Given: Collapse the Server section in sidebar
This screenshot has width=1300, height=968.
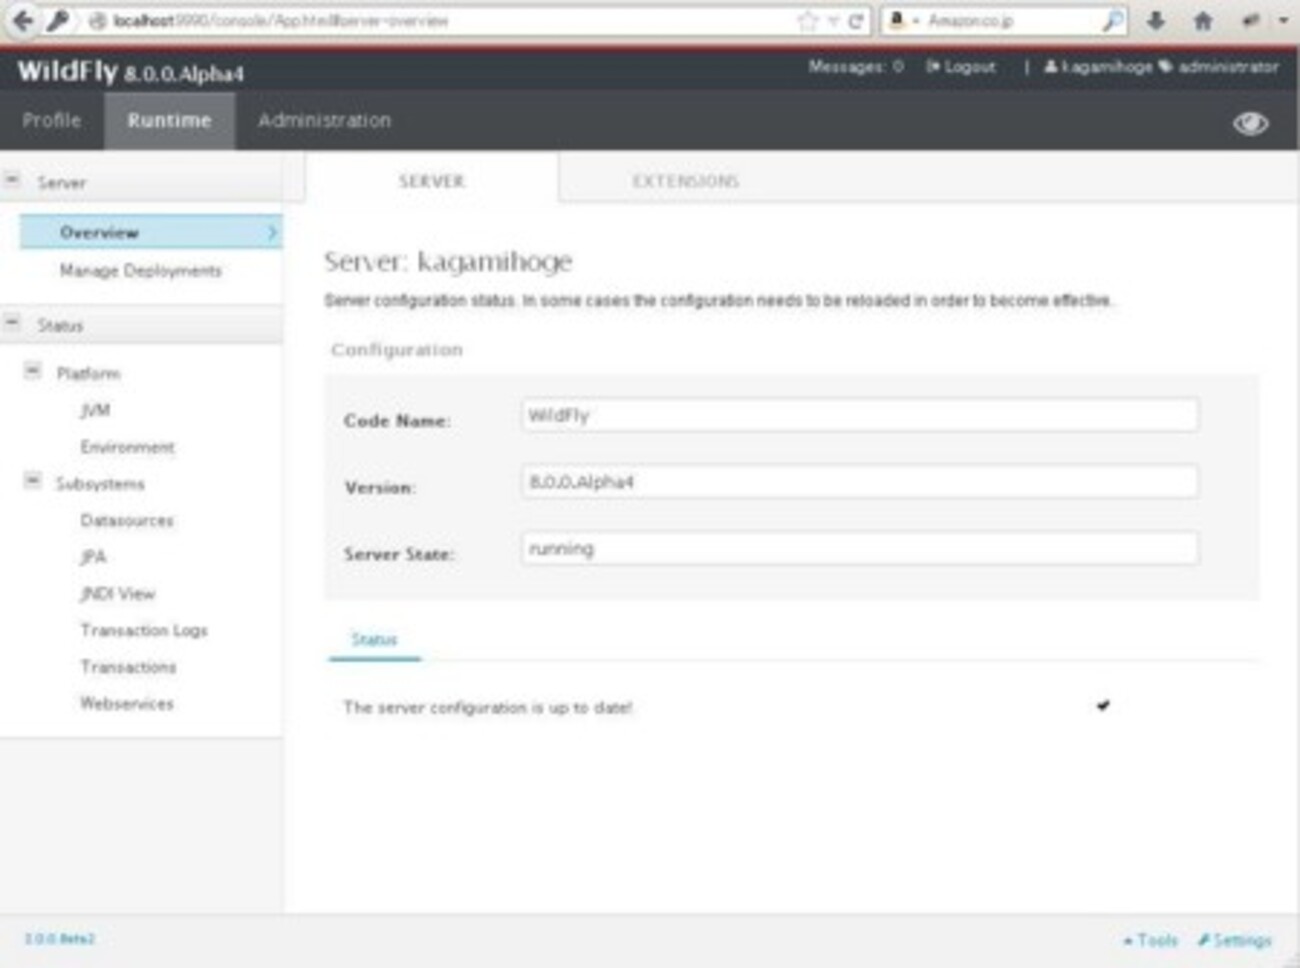Looking at the screenshot, I should pyautogui.click(x=13, y=180).
